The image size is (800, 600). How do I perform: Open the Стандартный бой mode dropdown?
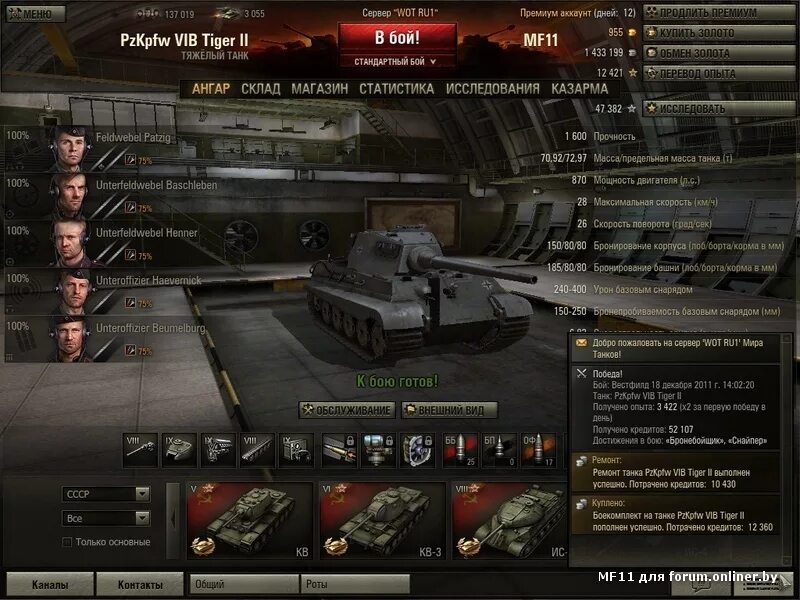click(x=396, y=62)
